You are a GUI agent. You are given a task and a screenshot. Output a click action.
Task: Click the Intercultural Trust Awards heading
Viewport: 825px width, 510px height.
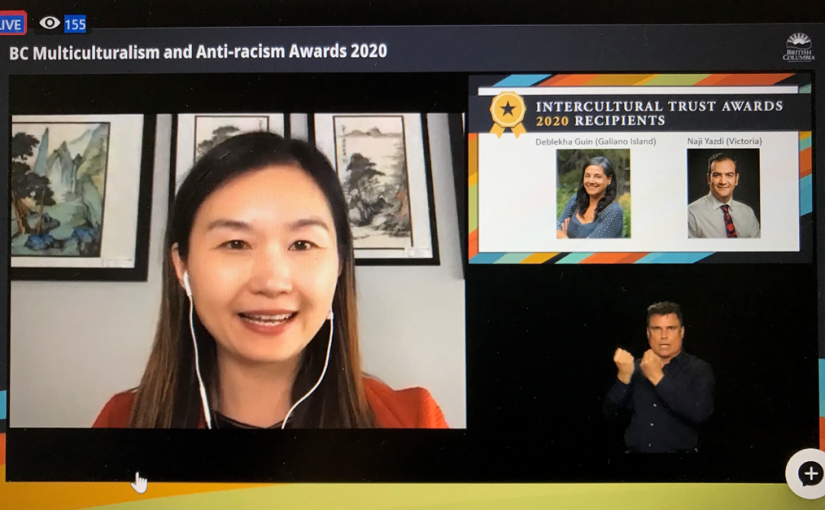point(659,105)
